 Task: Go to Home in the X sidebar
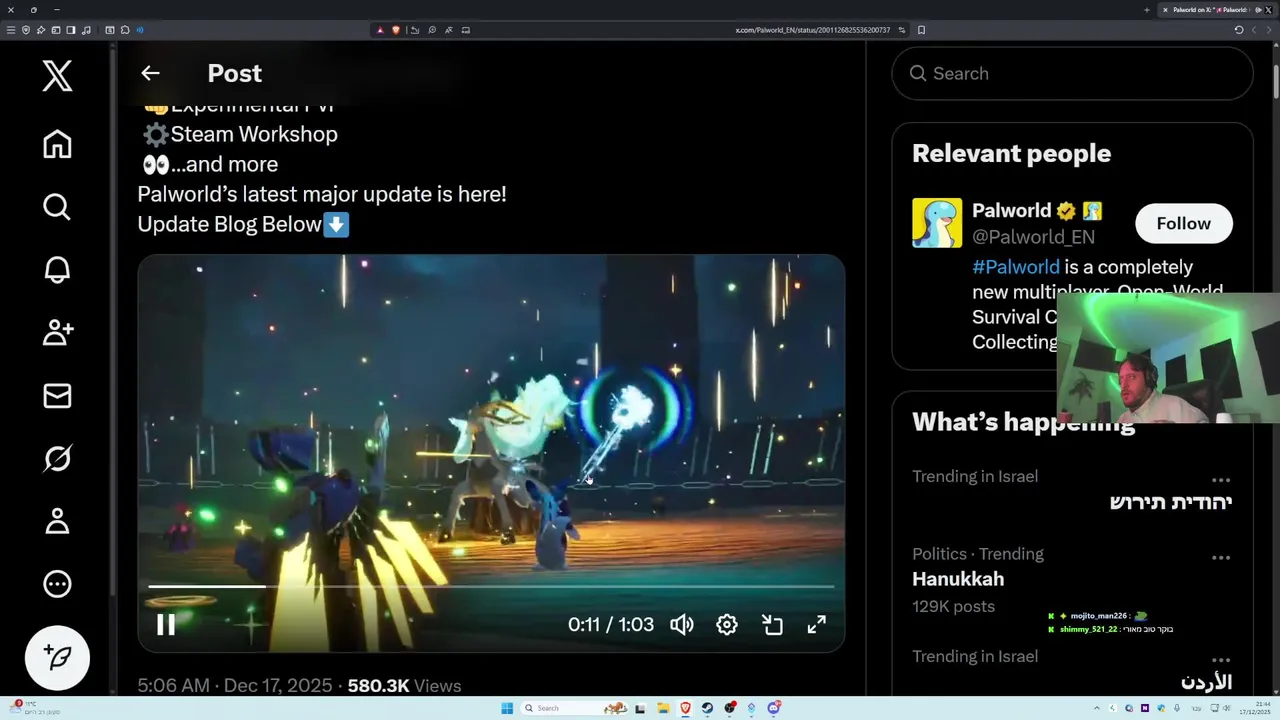(x=57, y=144)
